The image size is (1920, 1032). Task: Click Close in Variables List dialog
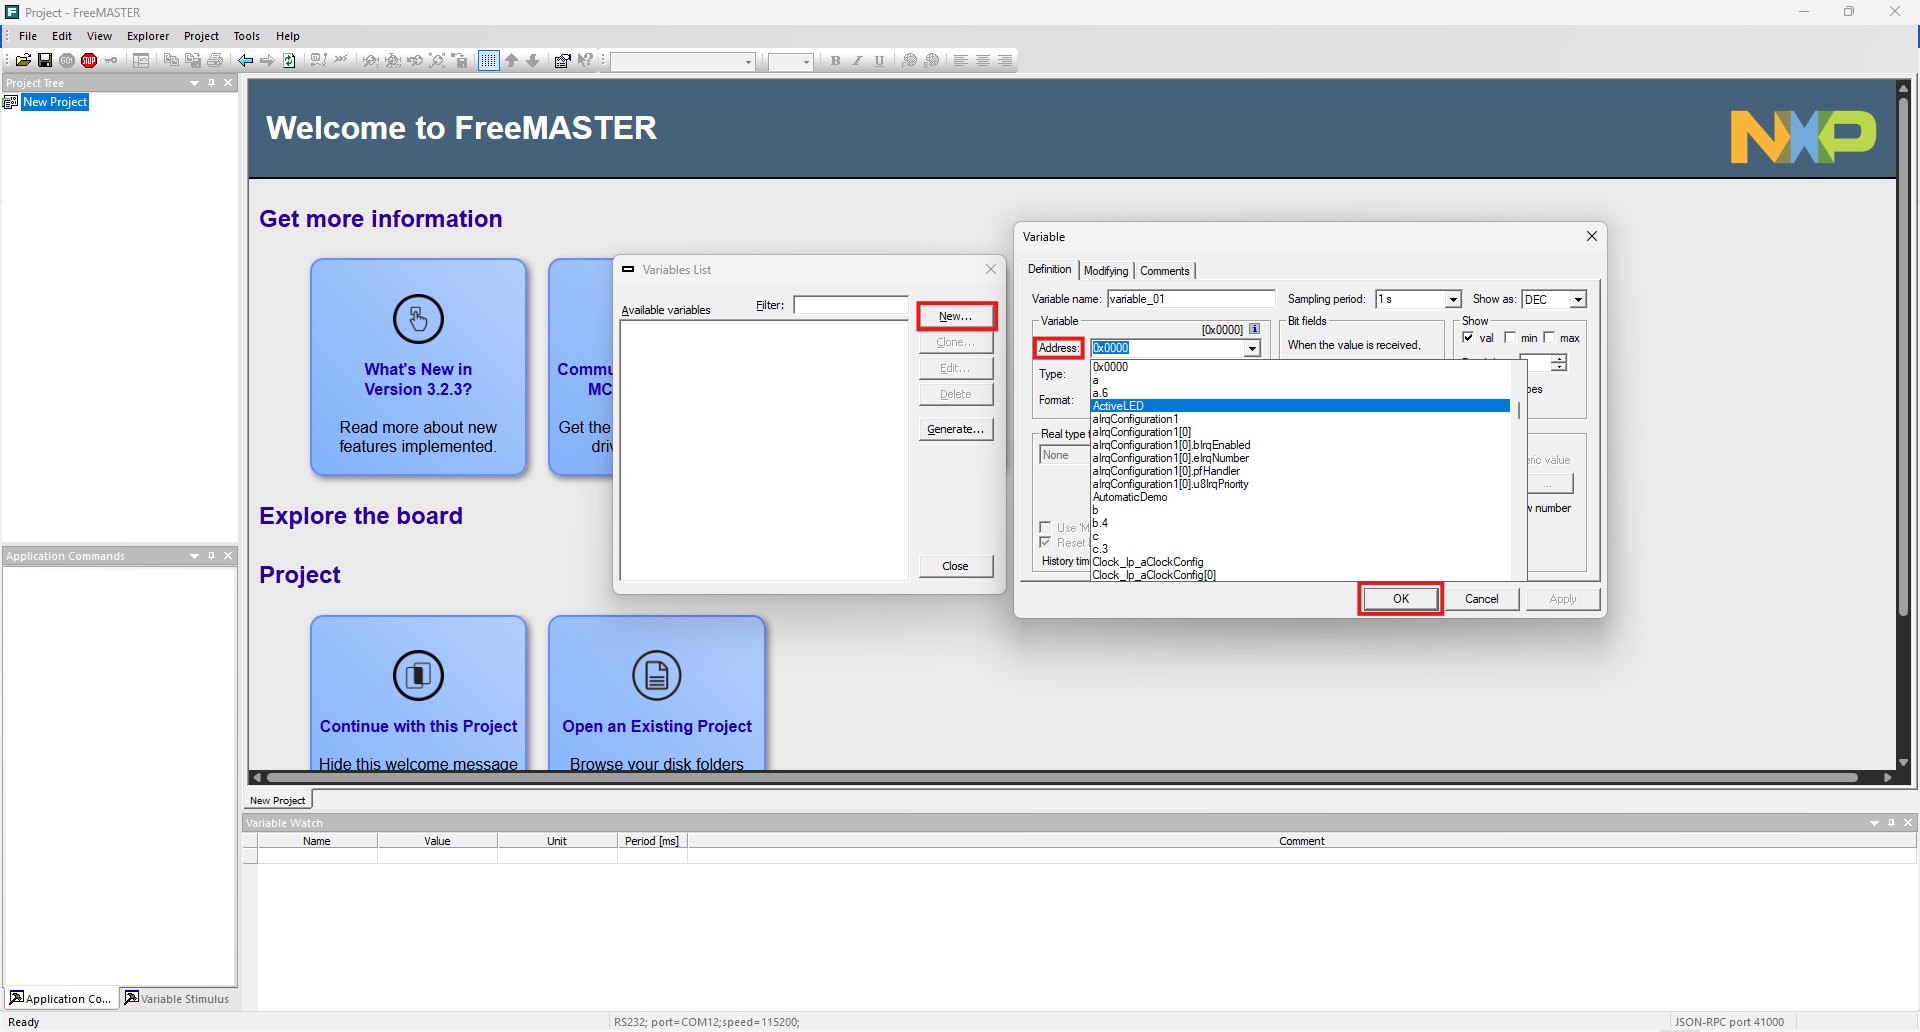tap(956, 566)
